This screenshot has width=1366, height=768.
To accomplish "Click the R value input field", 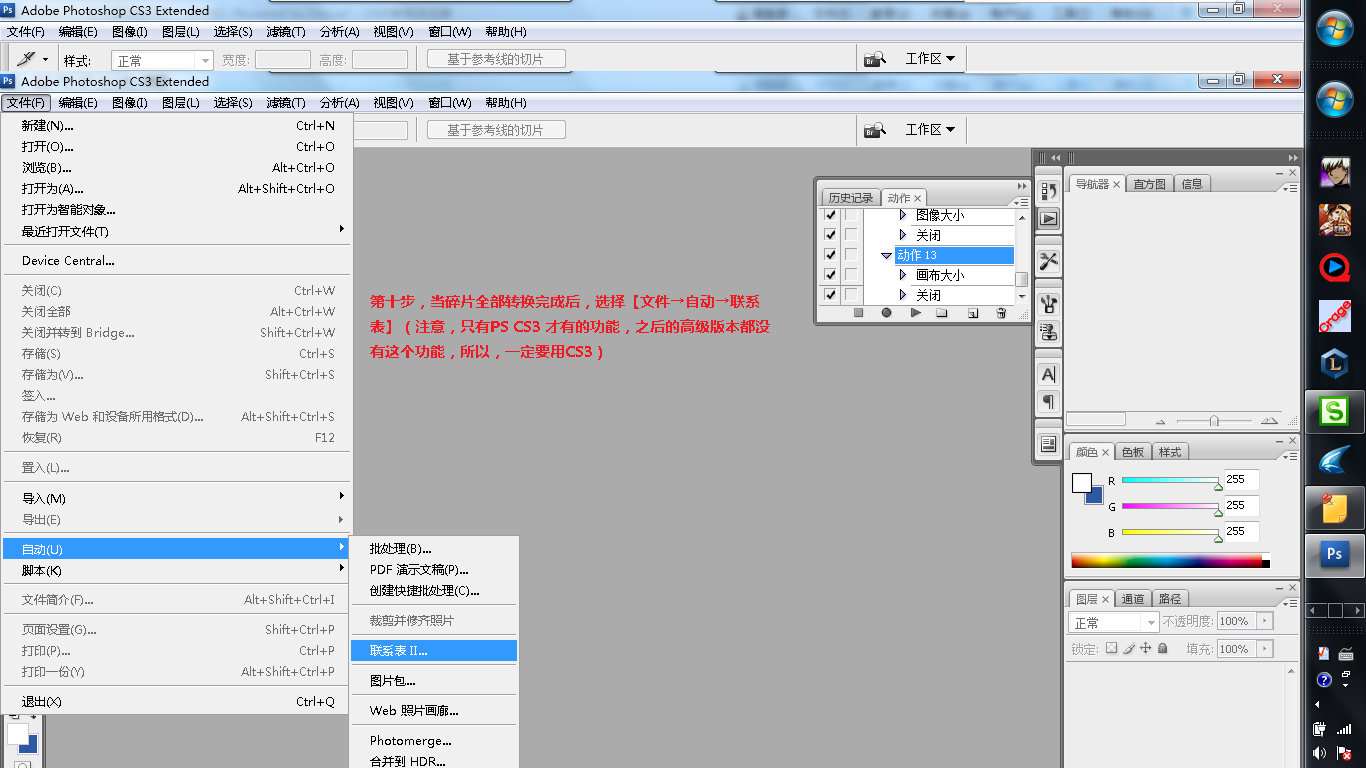I will pos(1241,480).
